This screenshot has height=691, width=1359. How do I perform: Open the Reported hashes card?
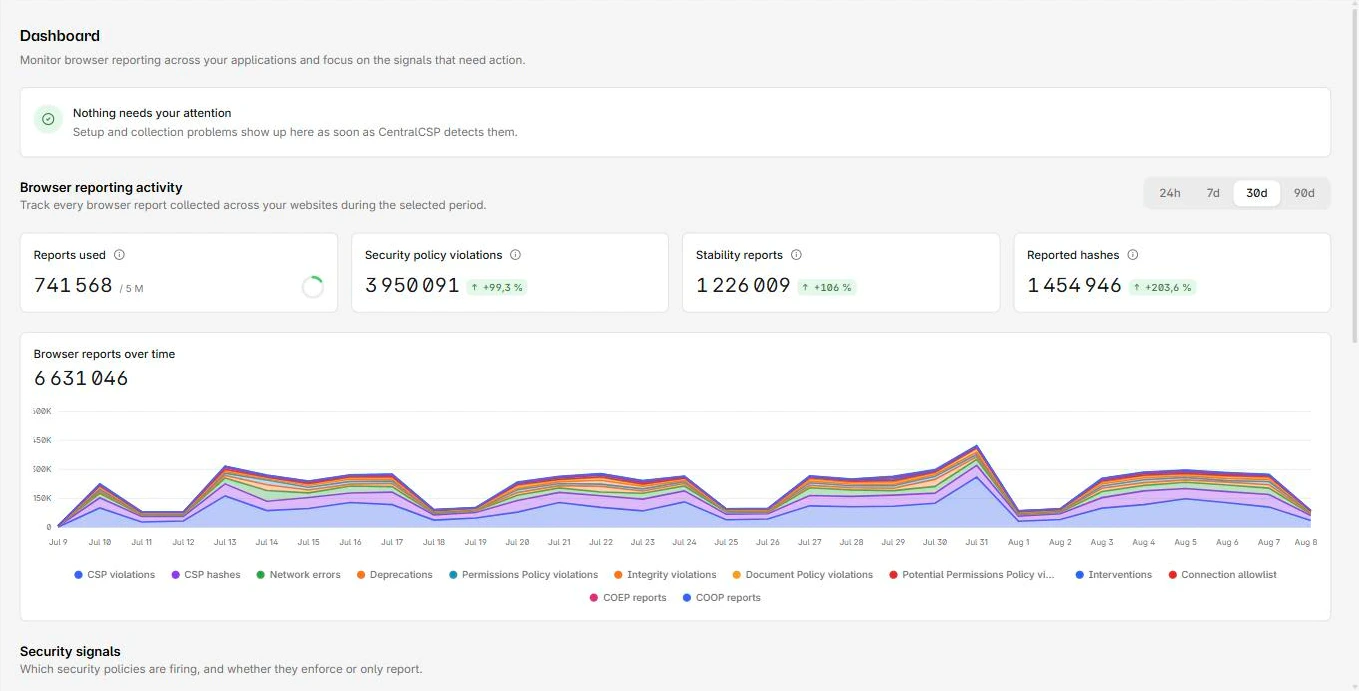click(1172, 273)
